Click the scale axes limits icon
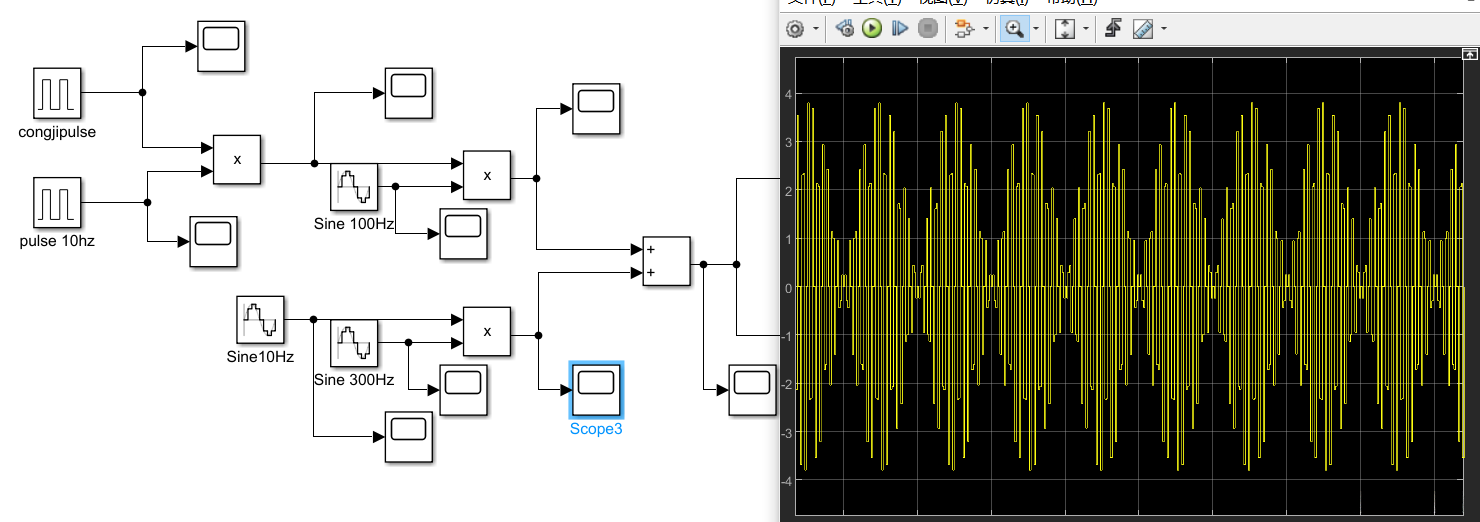 click(1065, 29)
